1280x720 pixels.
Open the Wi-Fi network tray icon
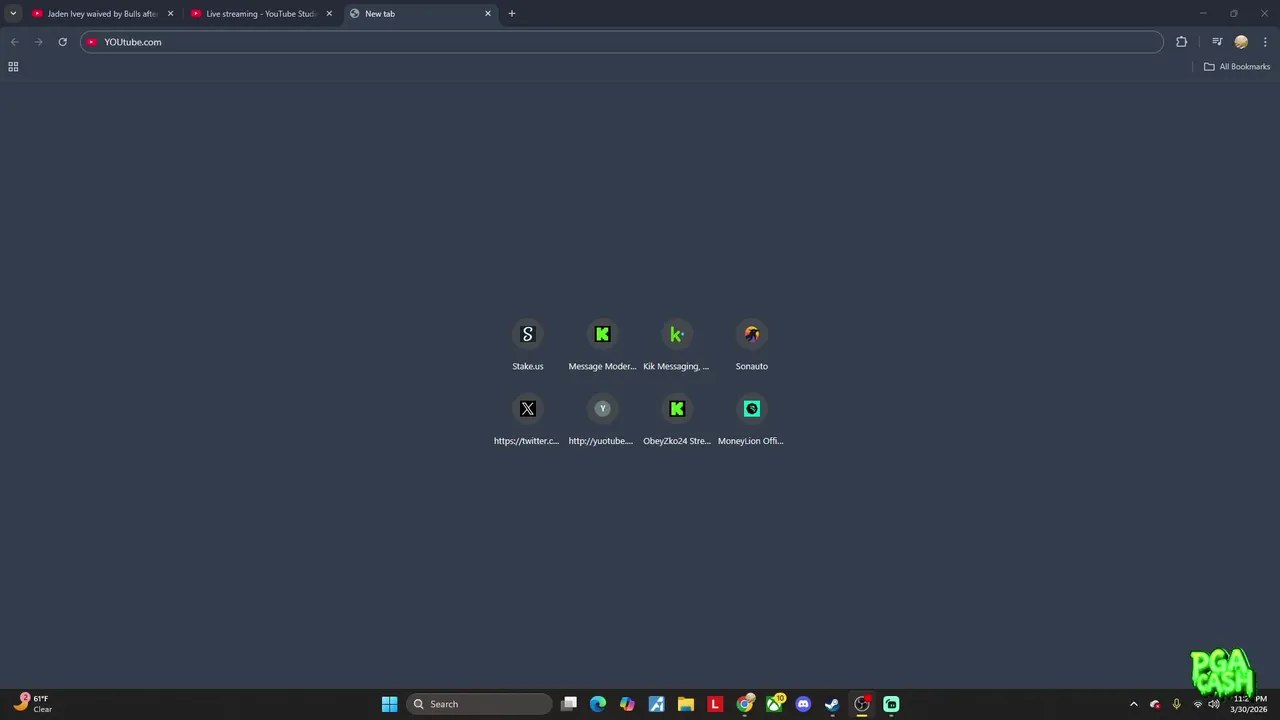[1198, 704]
